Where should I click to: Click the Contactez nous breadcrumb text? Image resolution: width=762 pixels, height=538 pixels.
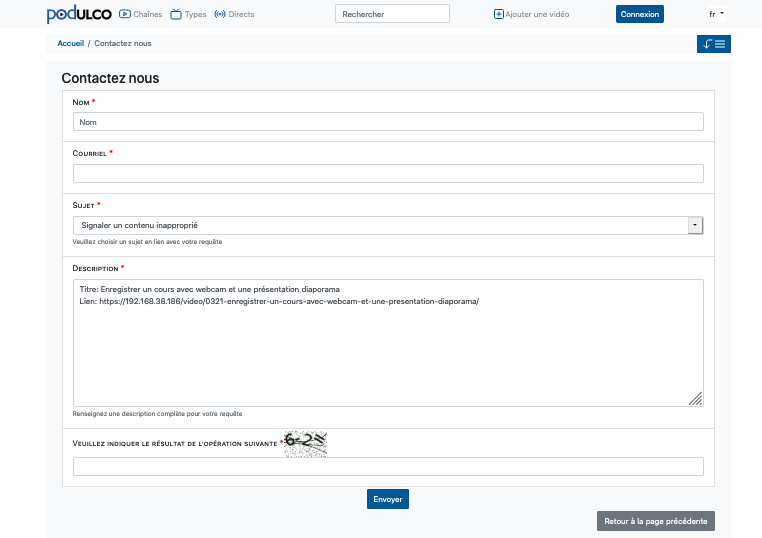tap(123, 43)
